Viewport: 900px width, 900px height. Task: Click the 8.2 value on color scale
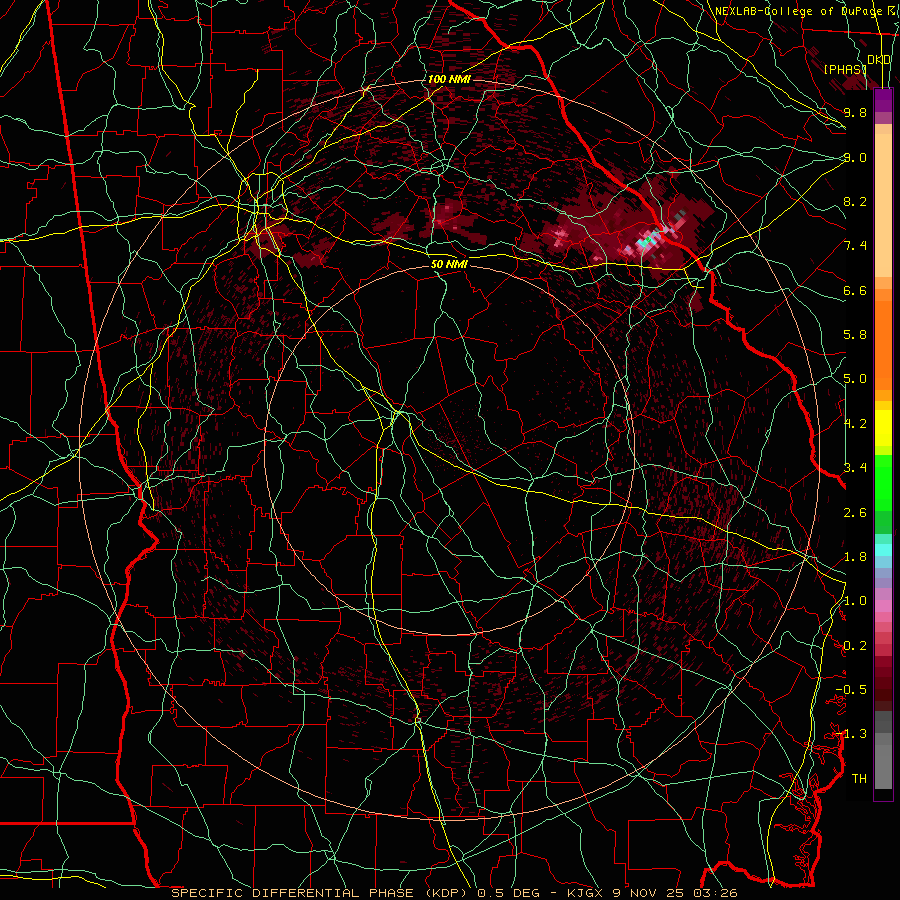(855, 201)
